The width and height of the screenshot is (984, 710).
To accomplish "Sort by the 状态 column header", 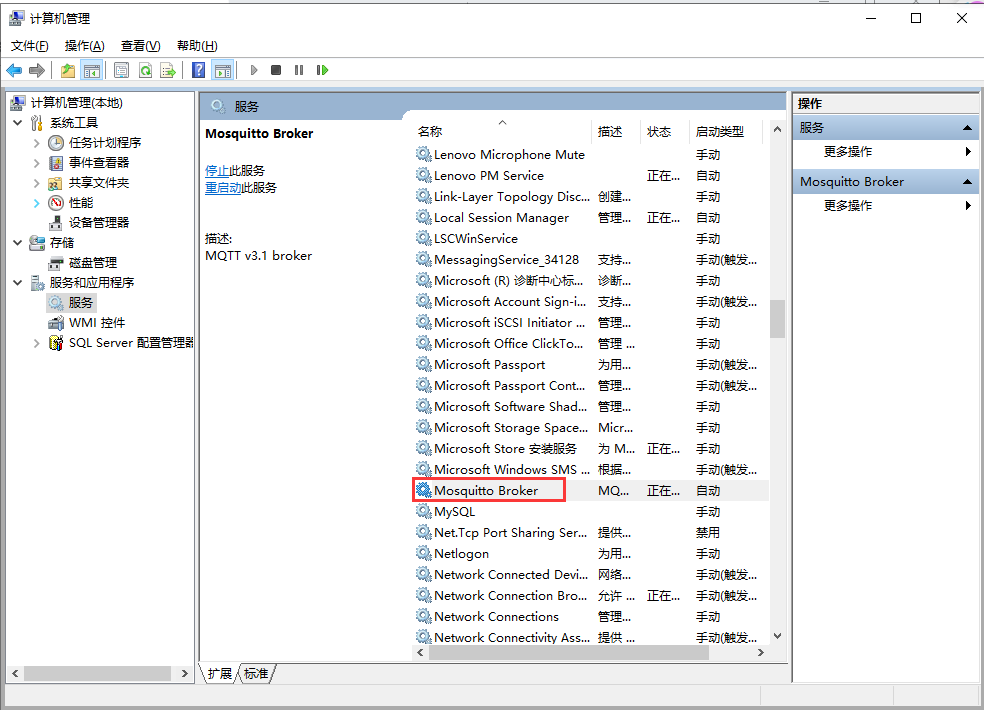I will [x=665, y=132].
